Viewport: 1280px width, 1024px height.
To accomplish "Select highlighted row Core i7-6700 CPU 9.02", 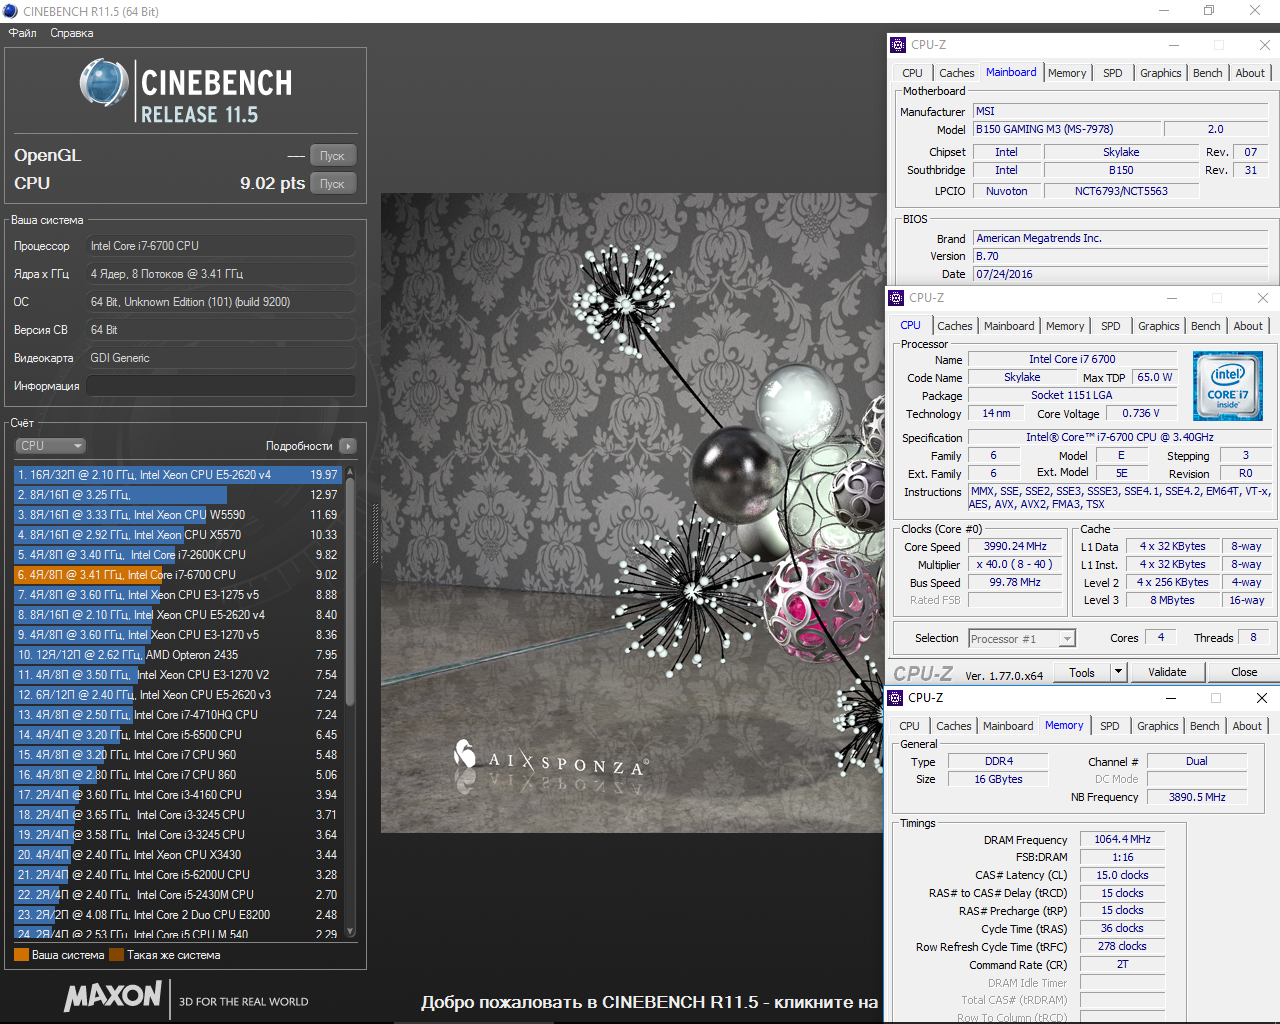I will 178,575.
